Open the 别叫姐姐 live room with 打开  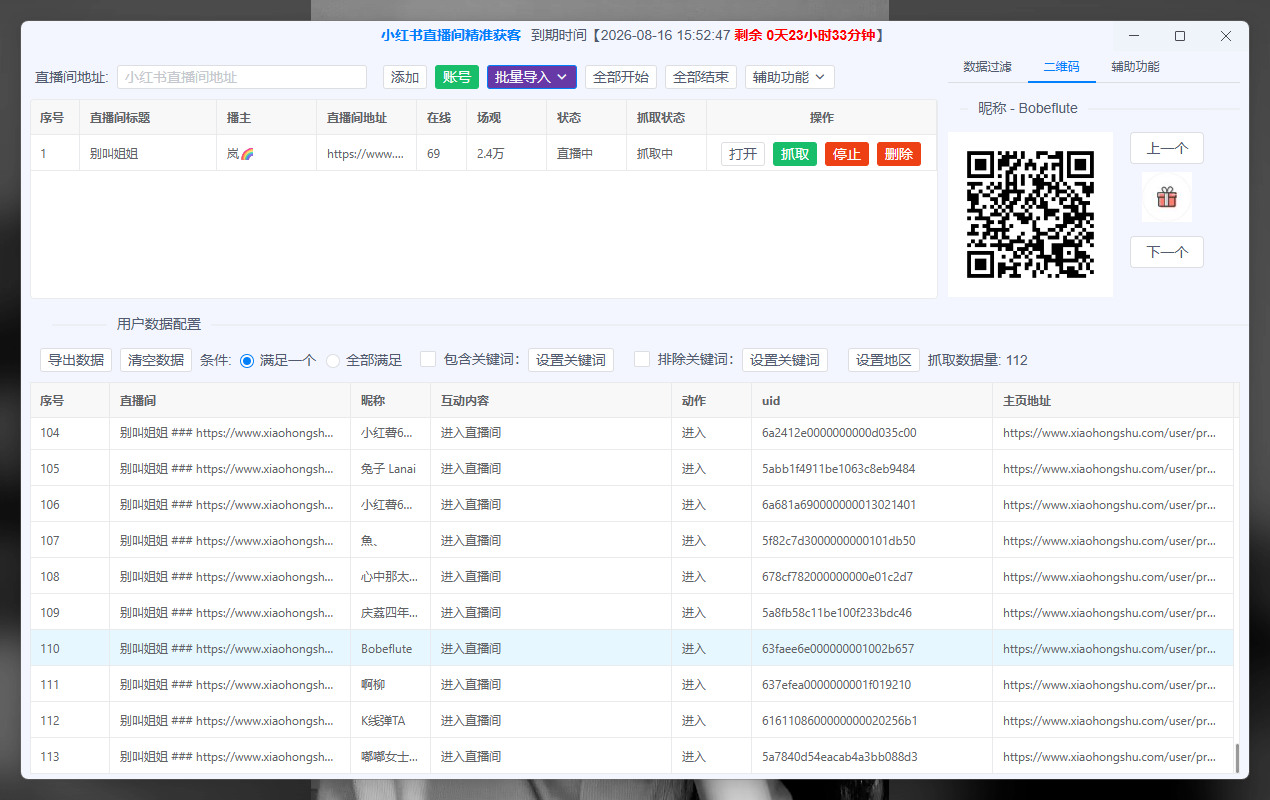point(743,154)
